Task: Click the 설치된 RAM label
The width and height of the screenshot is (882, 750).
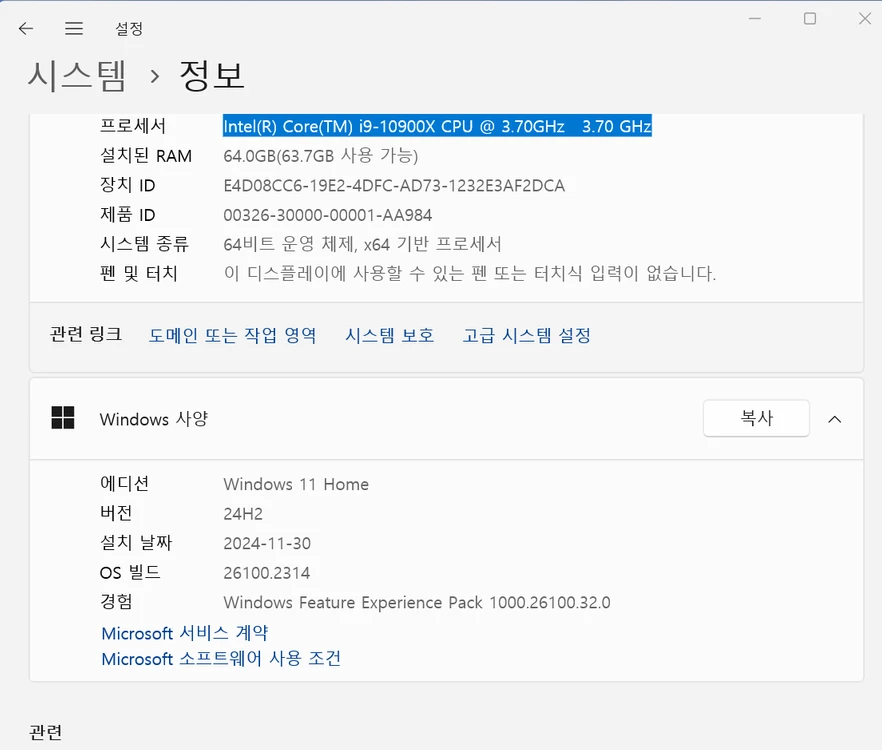Action: click(x=146, y=155)
